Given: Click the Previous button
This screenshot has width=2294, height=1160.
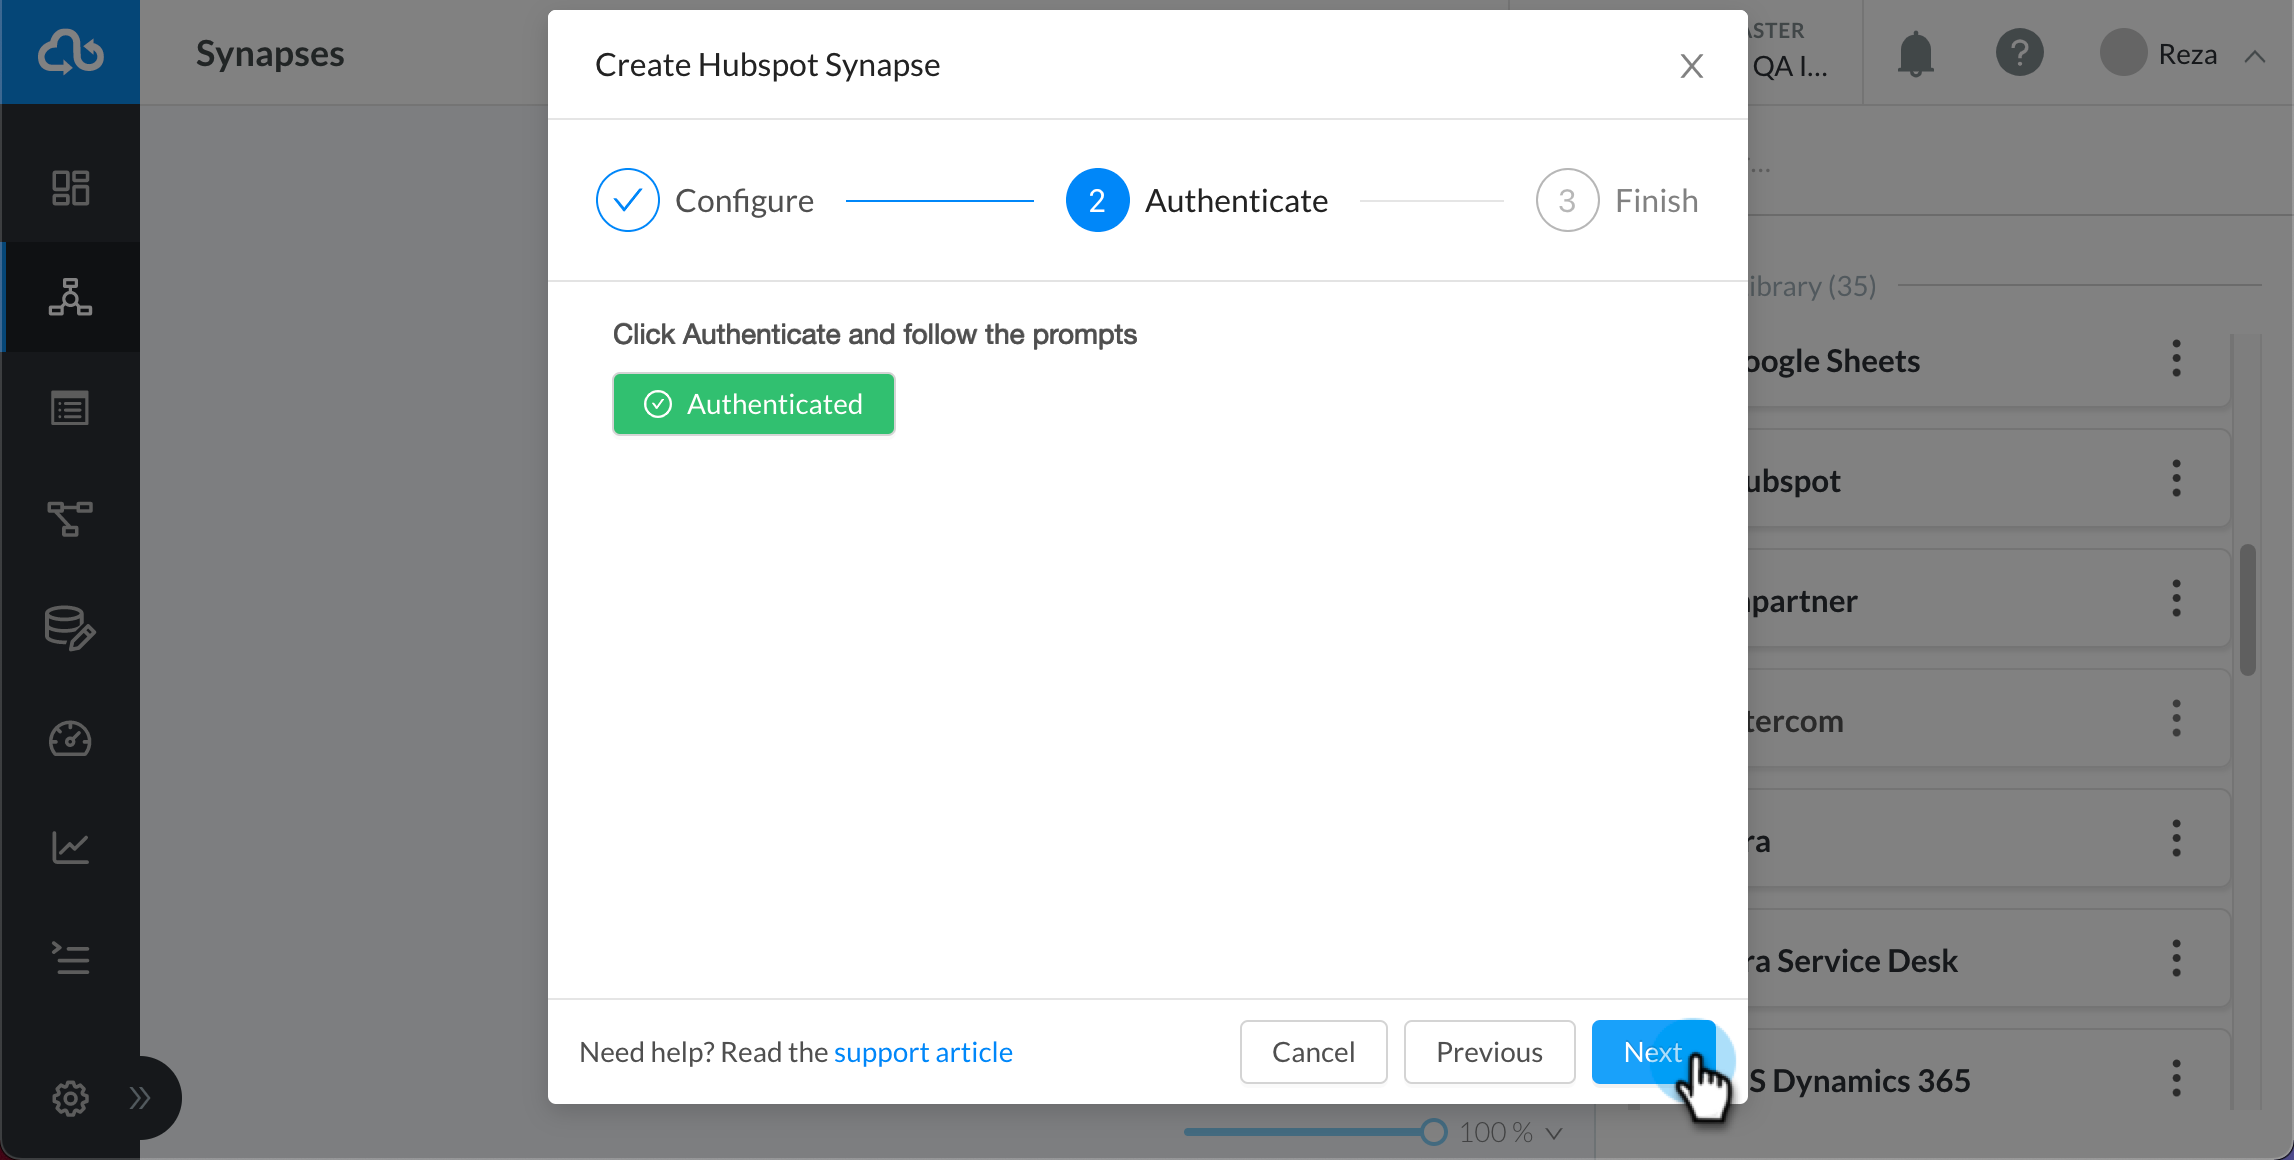Looking at the screenshot, I should point(1490,1052).
